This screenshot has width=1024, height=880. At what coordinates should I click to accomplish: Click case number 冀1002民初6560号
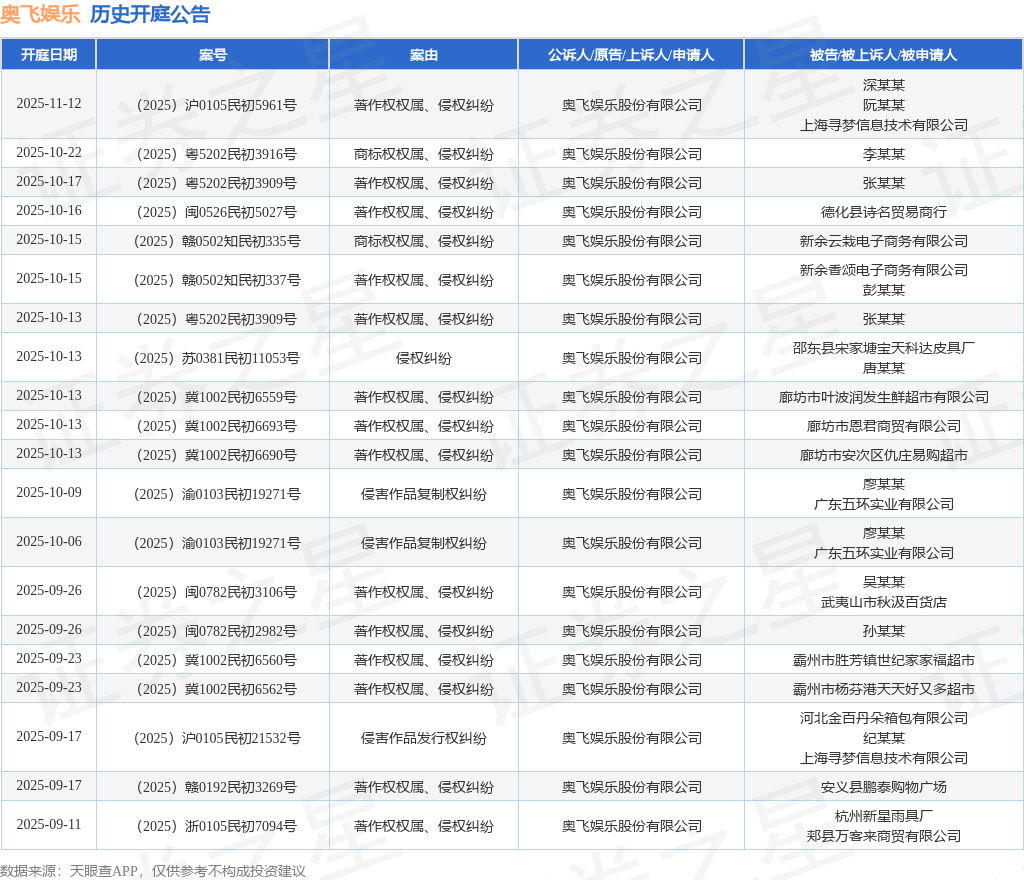pos(216,660)
